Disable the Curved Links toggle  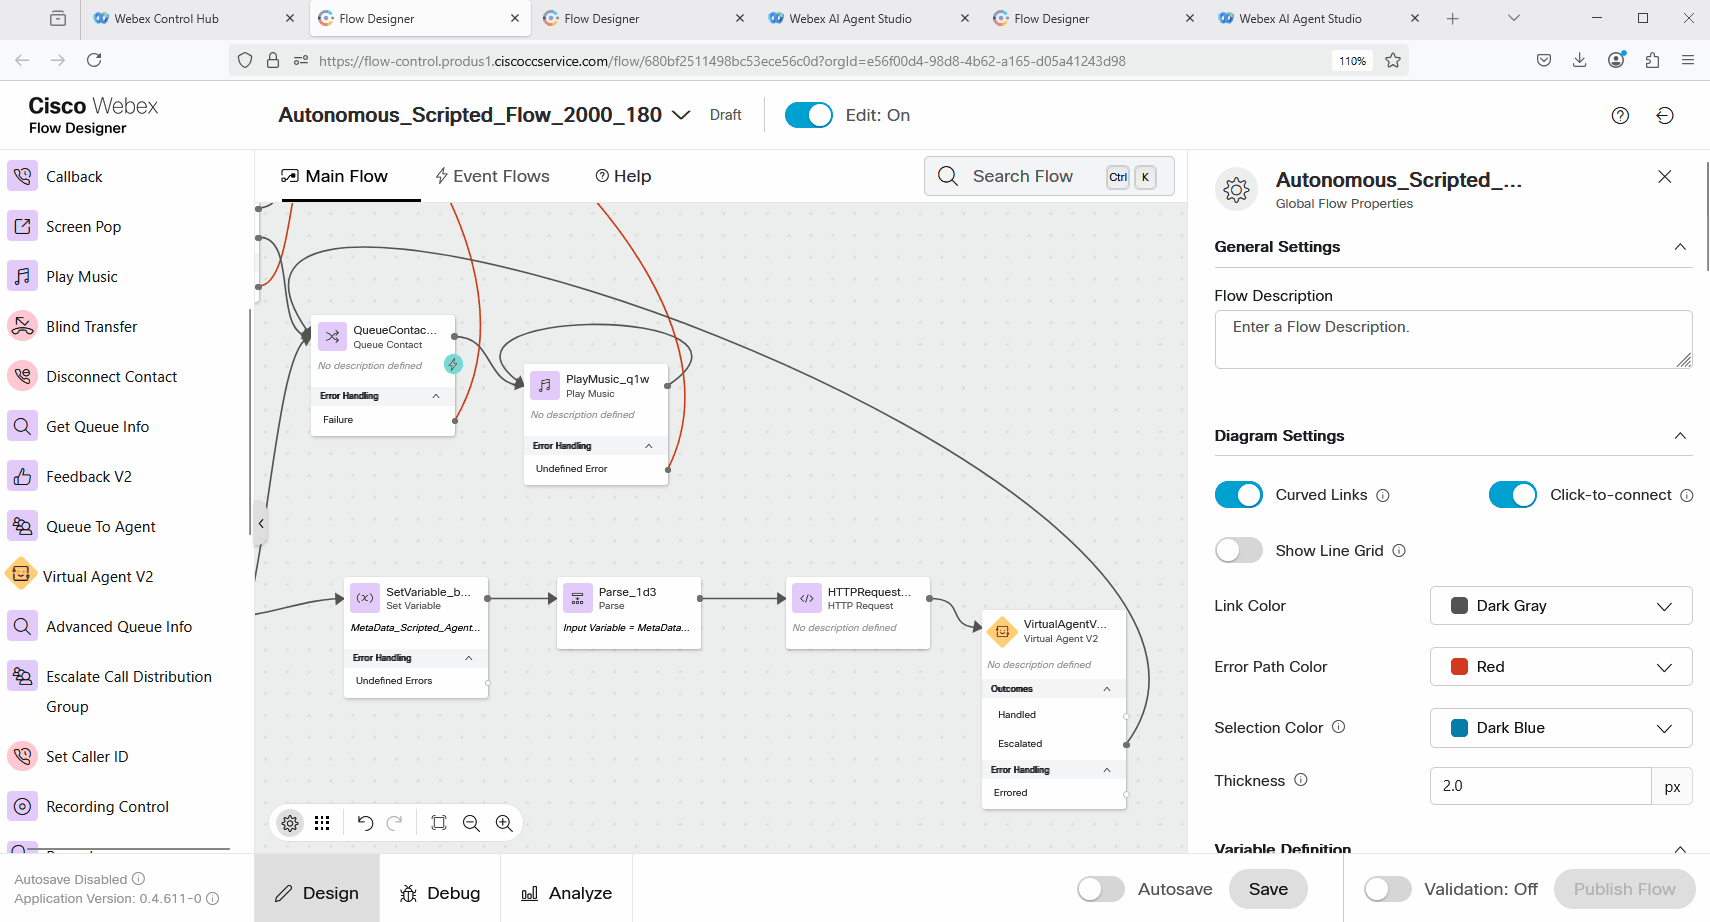[1238, 495]
